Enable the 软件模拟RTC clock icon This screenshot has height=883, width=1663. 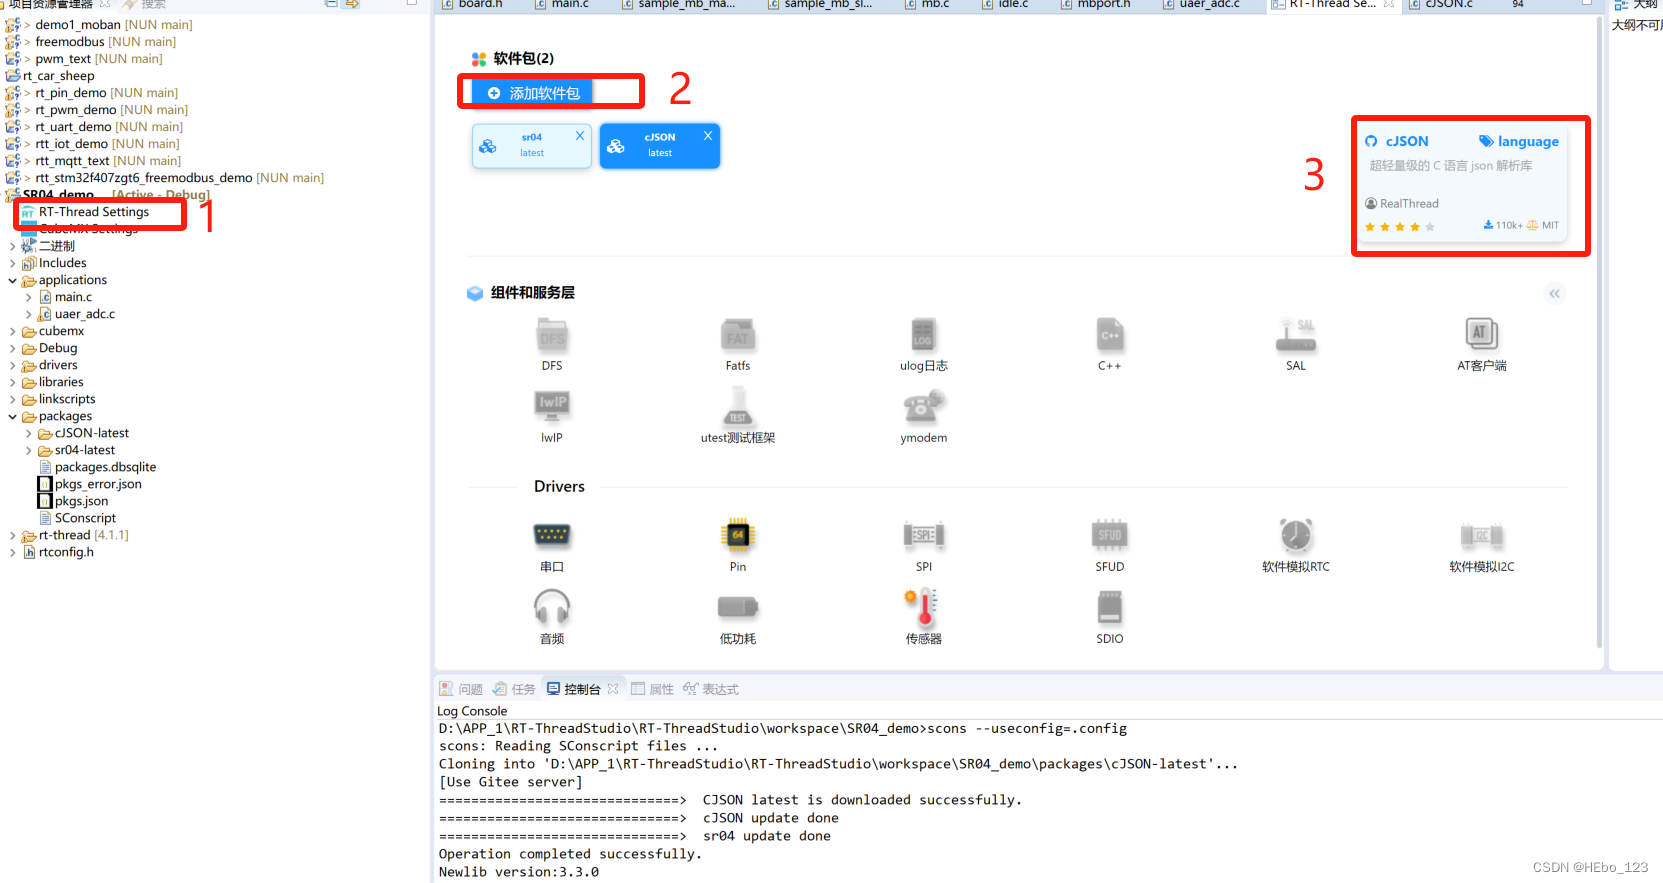coord(1296,535)
